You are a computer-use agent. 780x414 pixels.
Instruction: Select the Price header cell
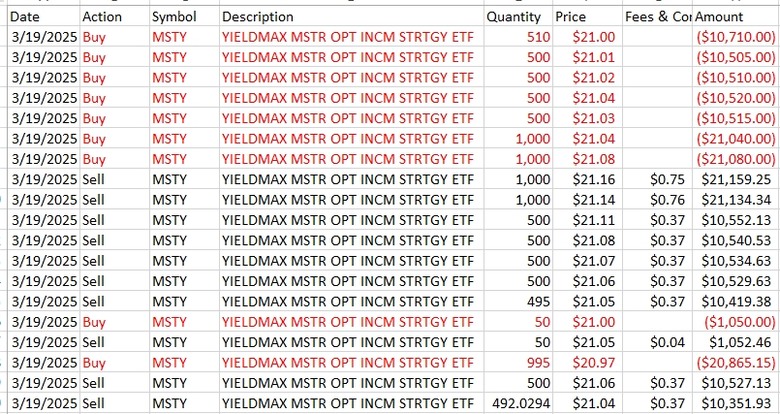click(587, 16)
